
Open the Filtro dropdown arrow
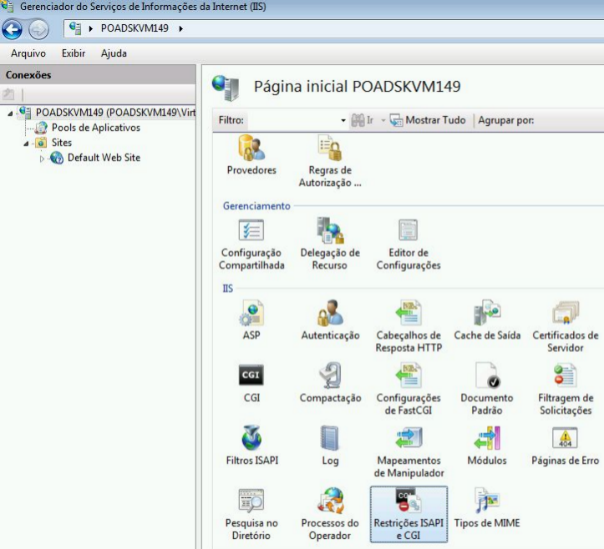343,121
